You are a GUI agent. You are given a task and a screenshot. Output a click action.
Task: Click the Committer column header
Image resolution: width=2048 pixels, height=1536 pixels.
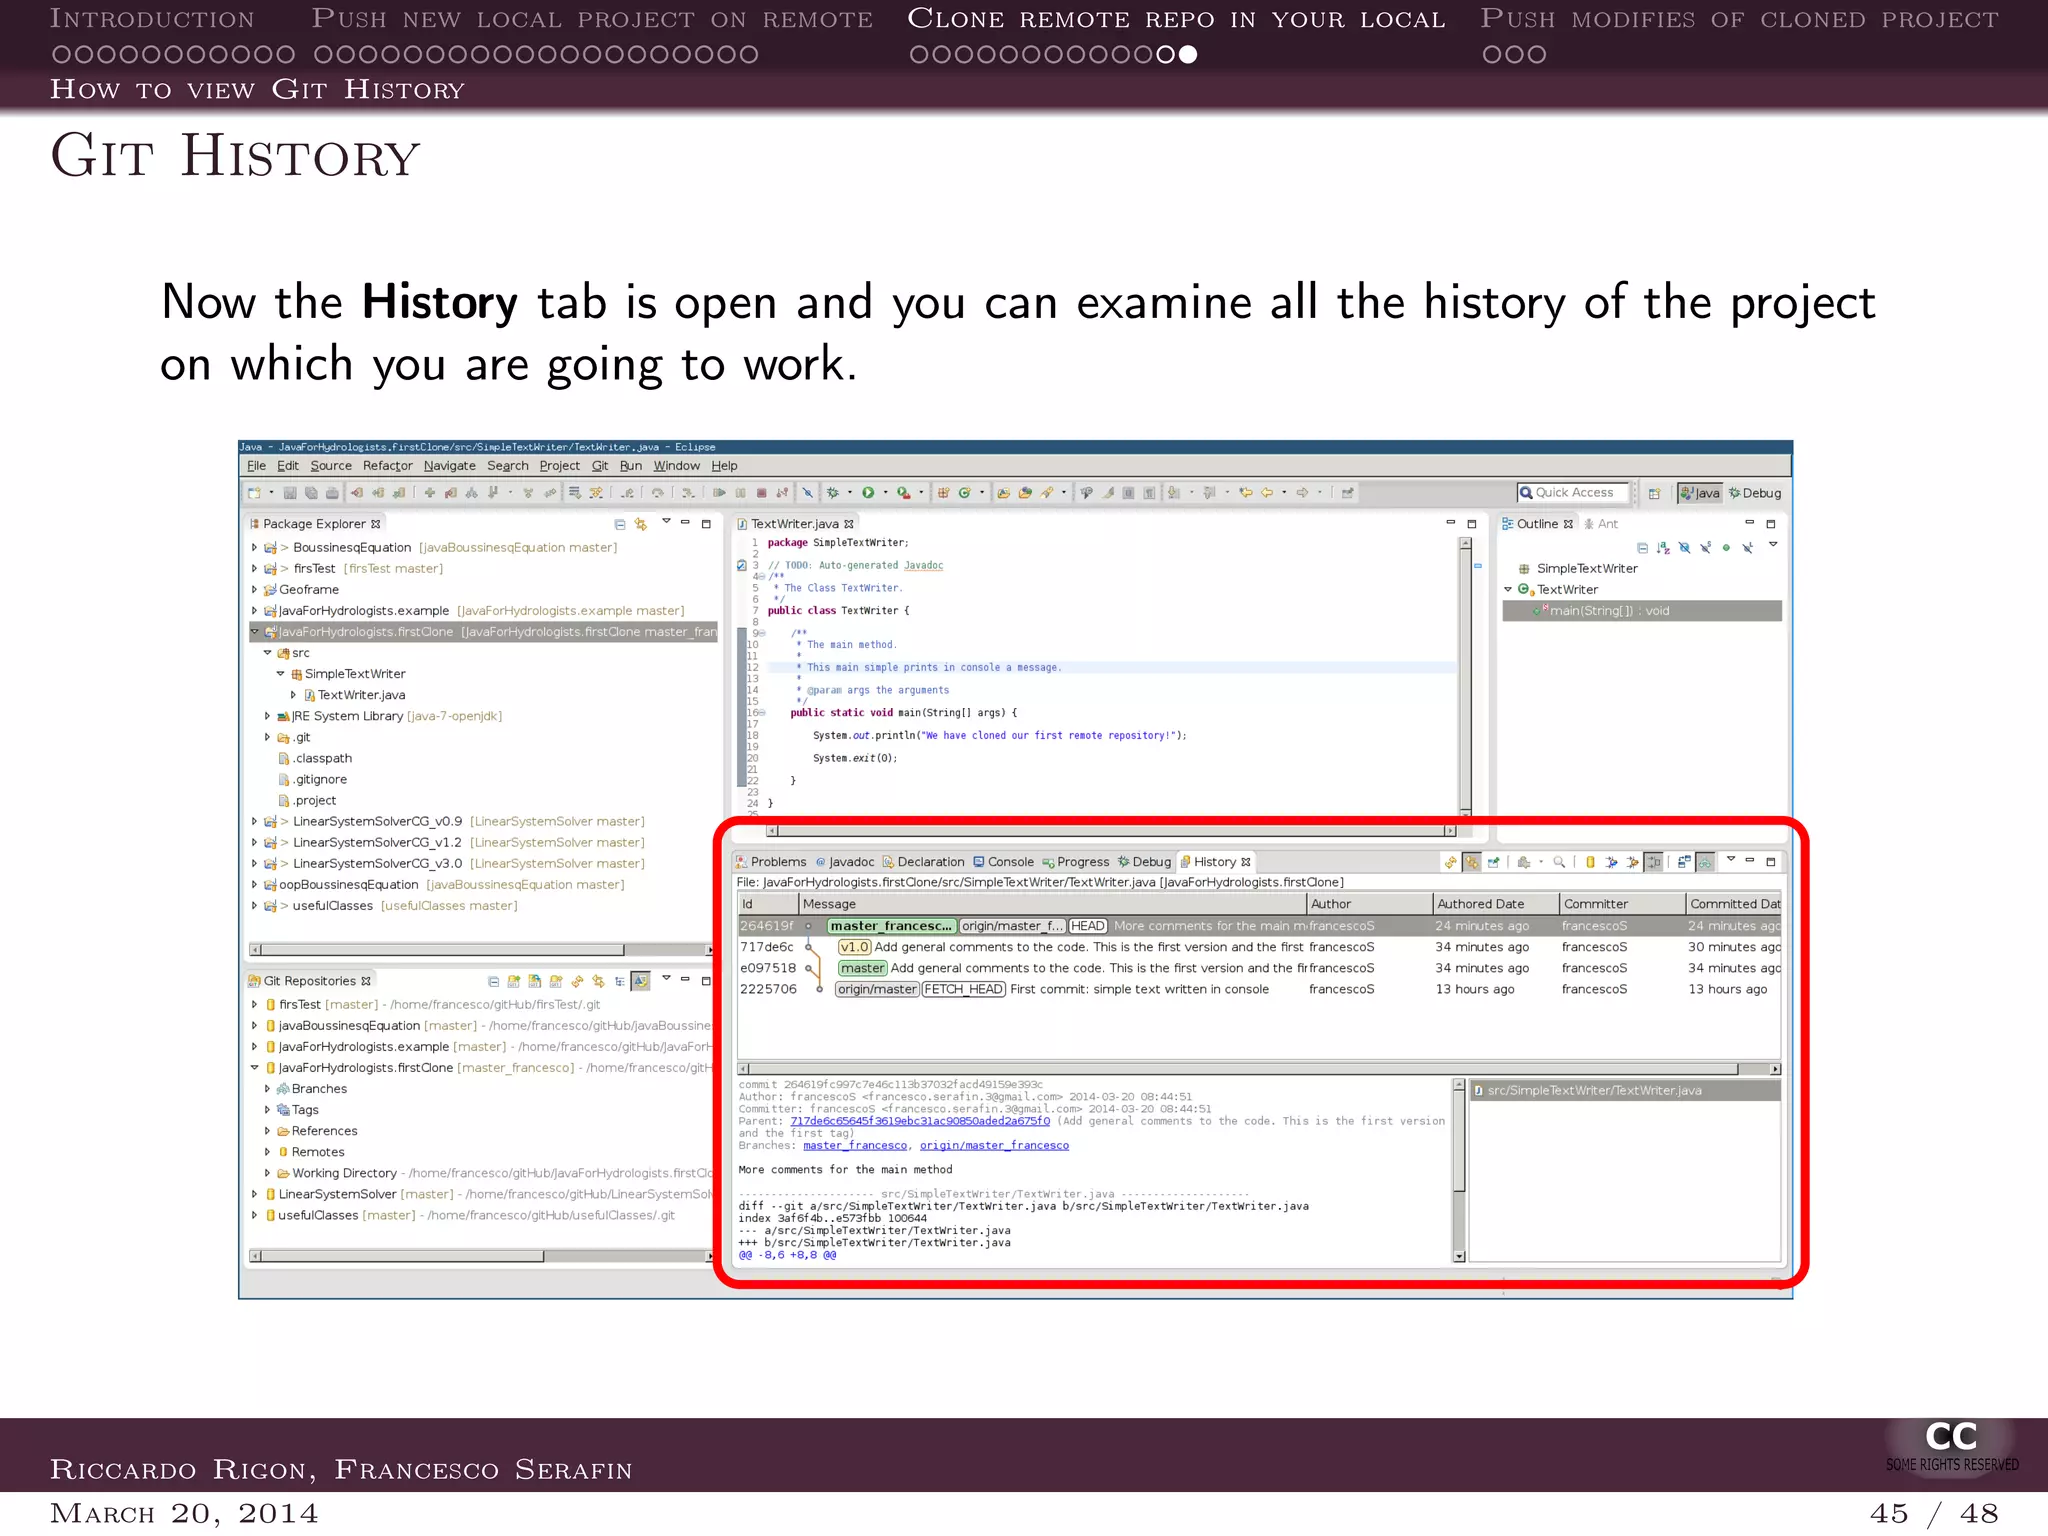tap(1622, 904)
